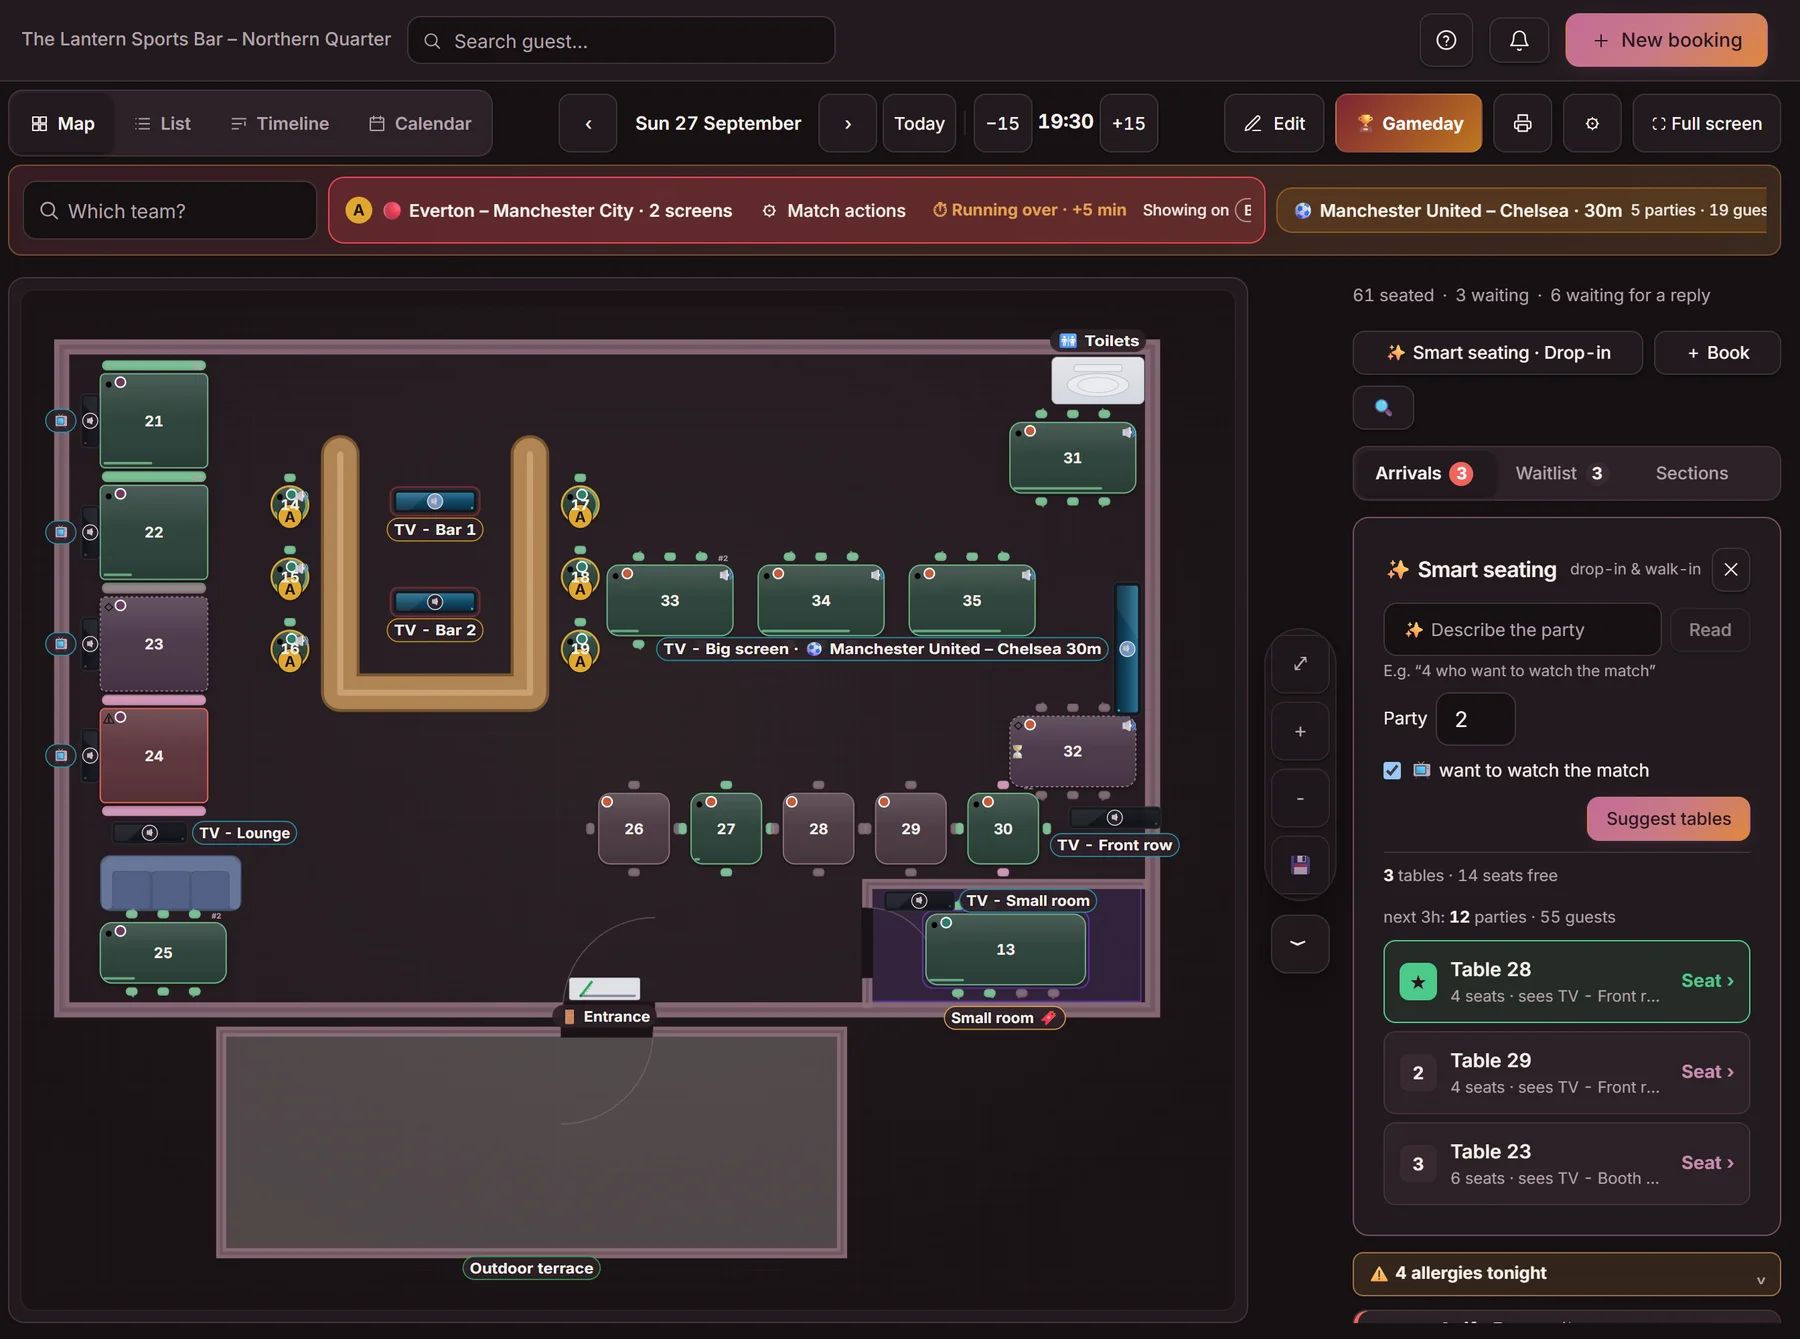This screenshot has width=1800, height=1339.
Task: Click Seat for Table 28
Action: pos(1707,980)
